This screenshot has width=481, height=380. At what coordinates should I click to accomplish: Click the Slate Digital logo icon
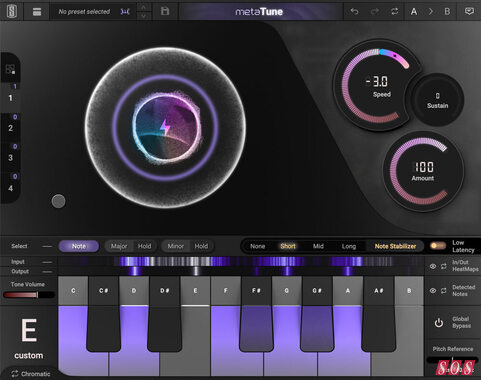12,11
